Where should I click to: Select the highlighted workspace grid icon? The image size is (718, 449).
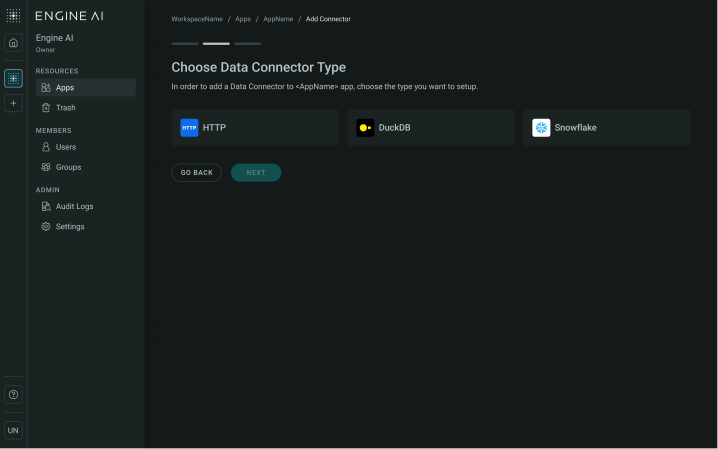13,78
